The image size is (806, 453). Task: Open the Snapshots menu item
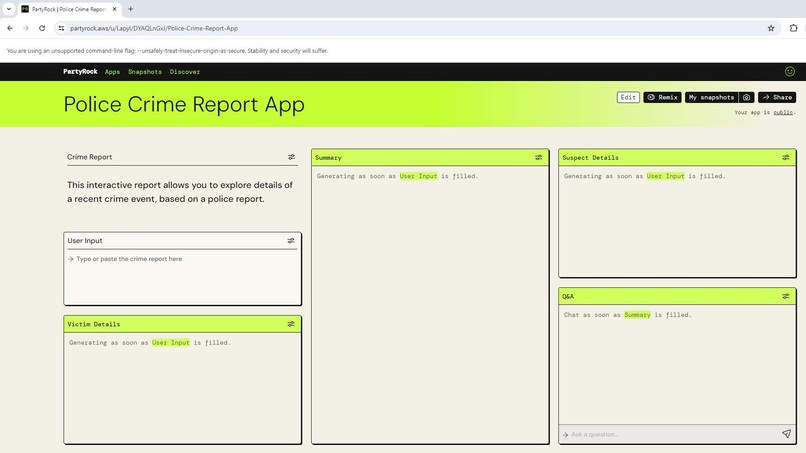pos(145,71)
